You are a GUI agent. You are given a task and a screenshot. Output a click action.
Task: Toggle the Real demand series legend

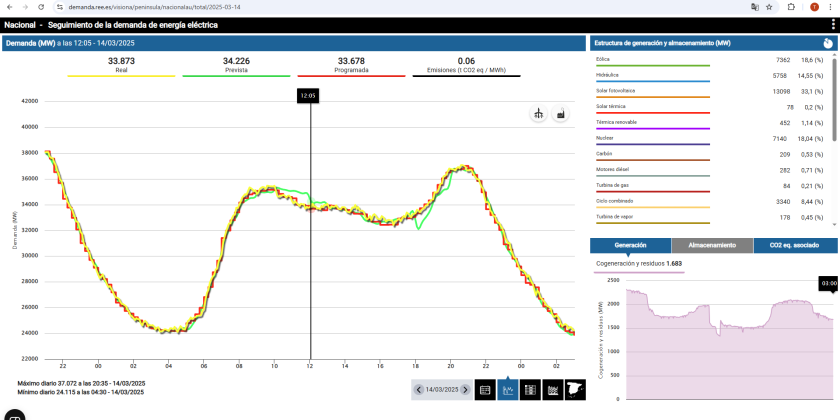click(121, 66)
